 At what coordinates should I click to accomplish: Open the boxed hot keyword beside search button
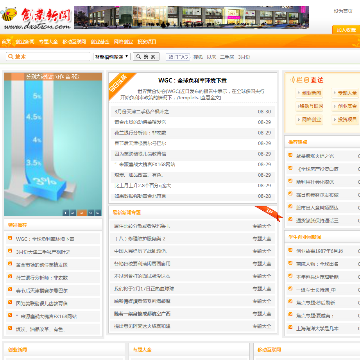(x=178, y=57)
